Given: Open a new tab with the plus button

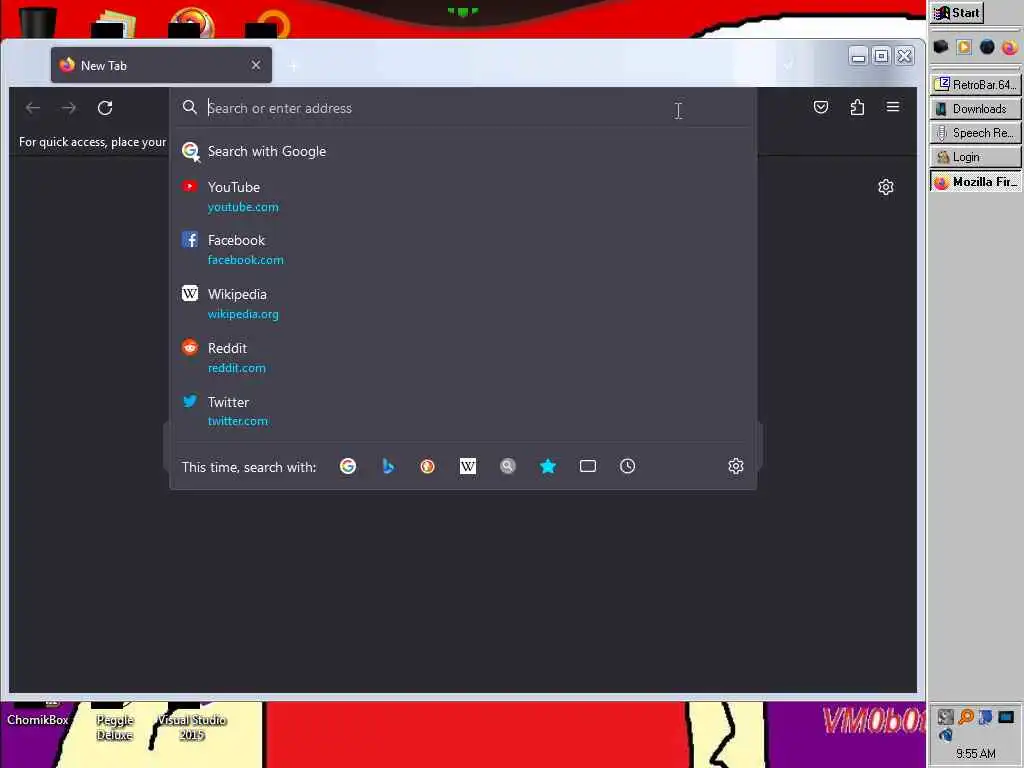Looking at the screenshot, I should (293, 66).
